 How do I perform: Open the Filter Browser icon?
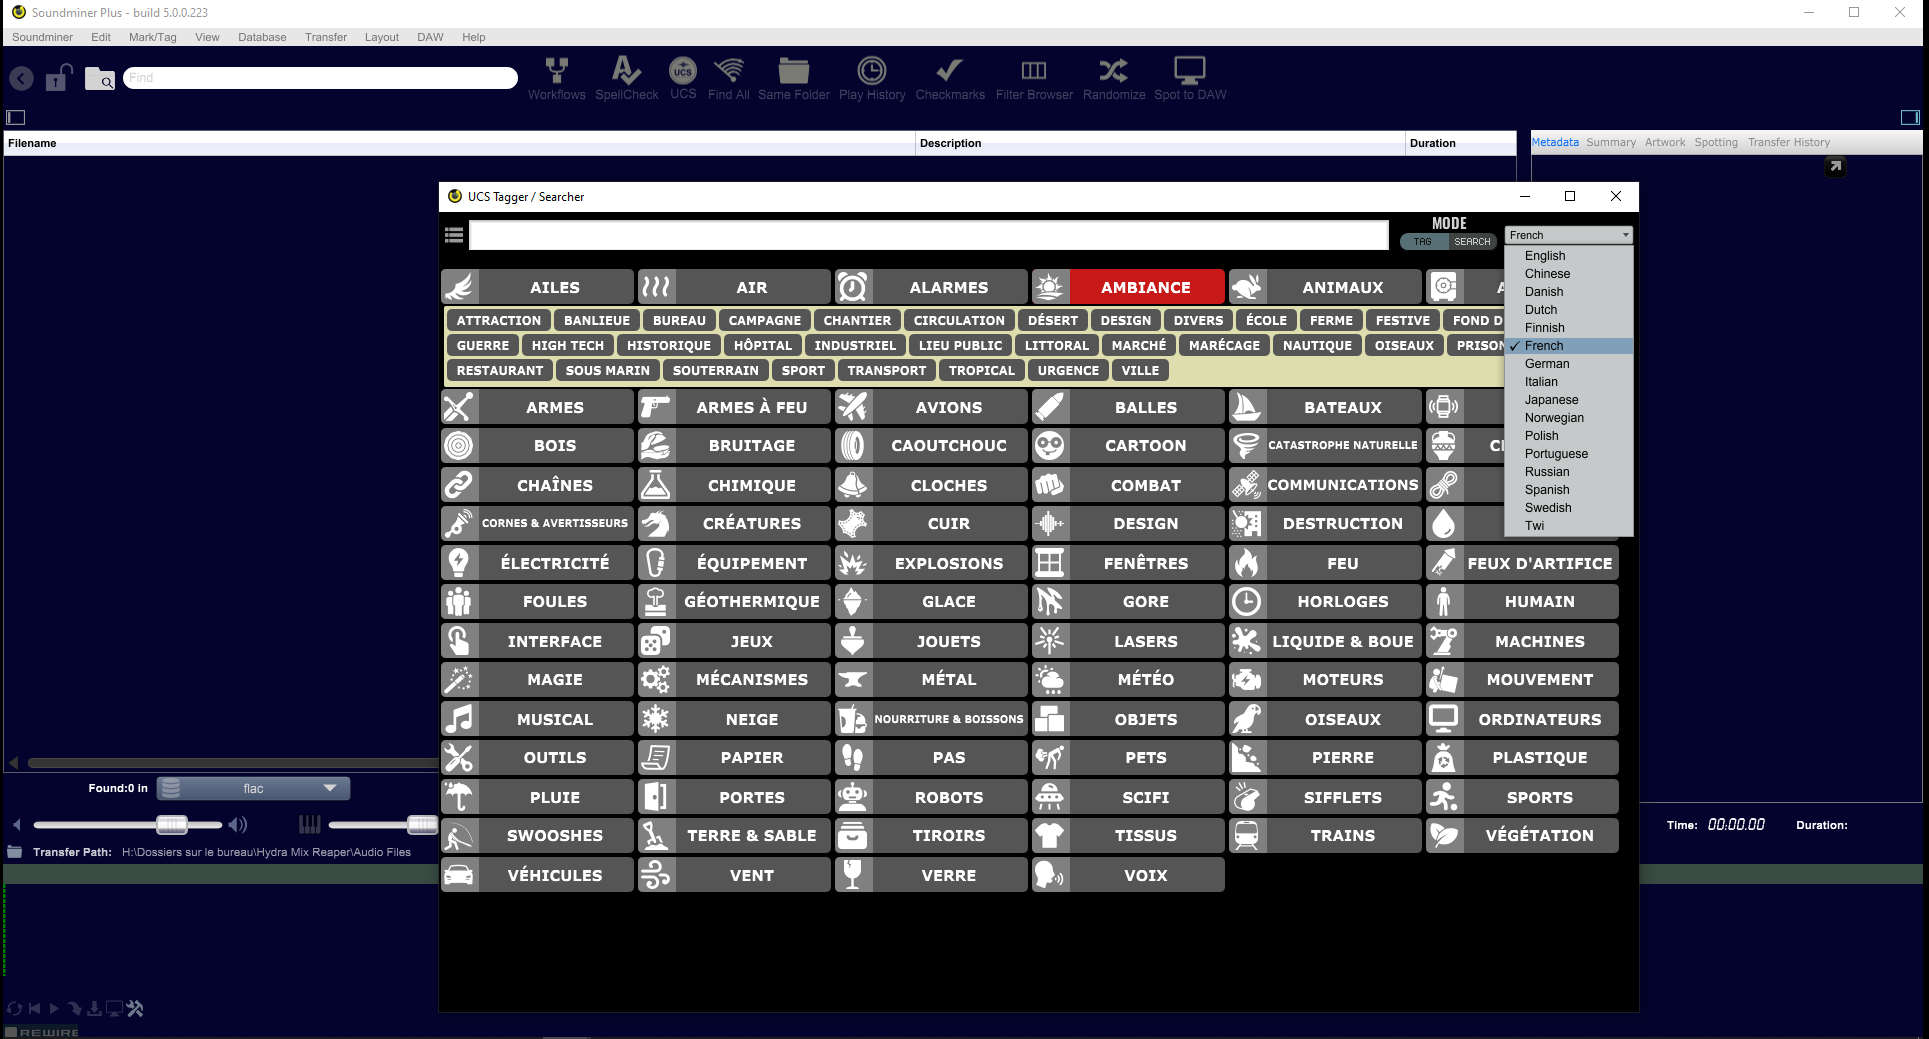click(1034, 78)
